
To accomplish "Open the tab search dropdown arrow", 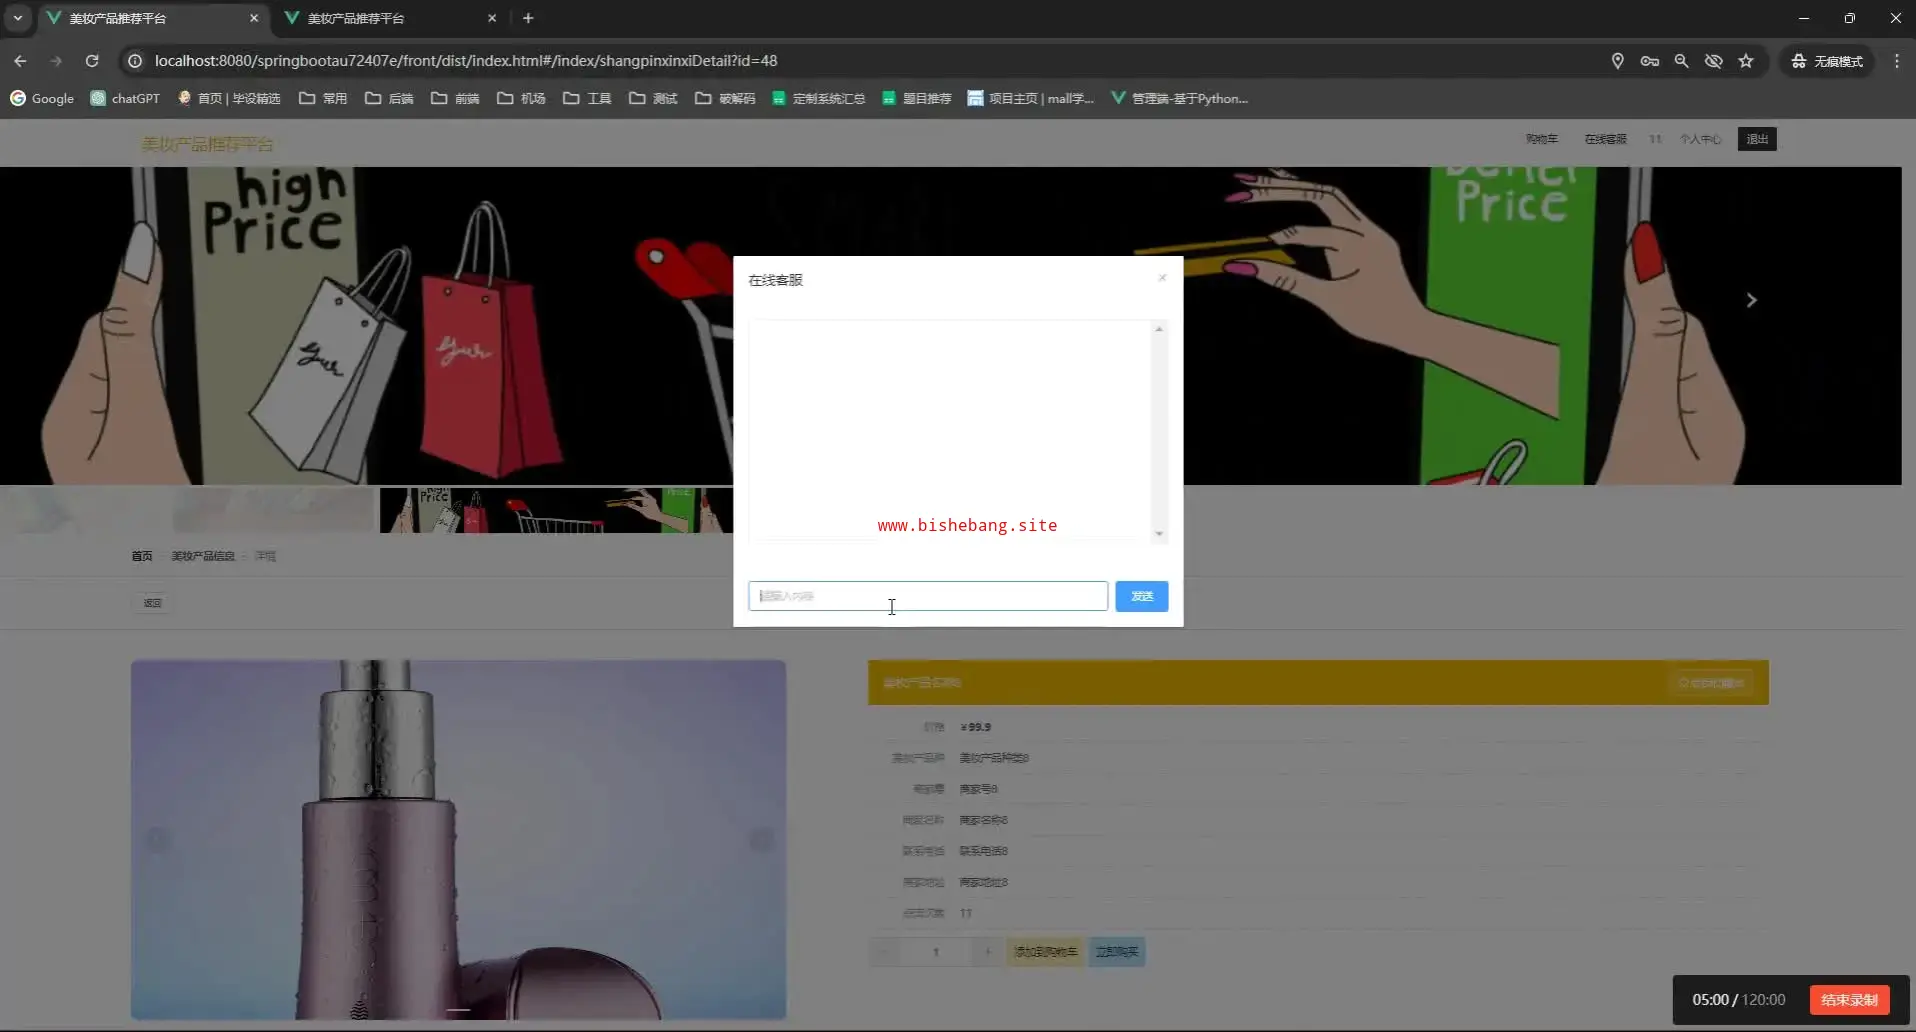I will pos(18,18).
